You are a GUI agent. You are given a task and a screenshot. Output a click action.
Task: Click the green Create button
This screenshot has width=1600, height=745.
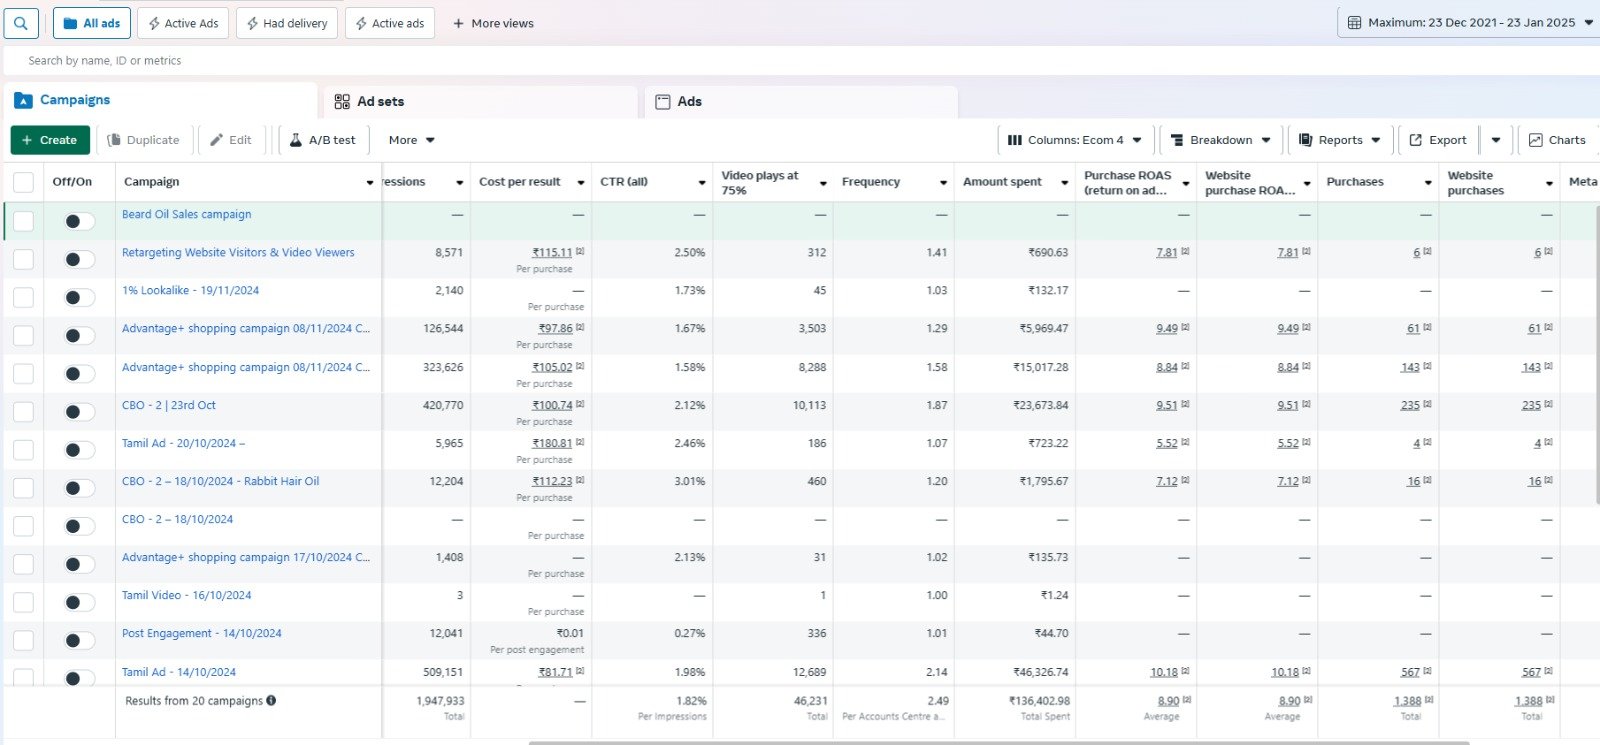pyautogui.click(x=50, y=140)
